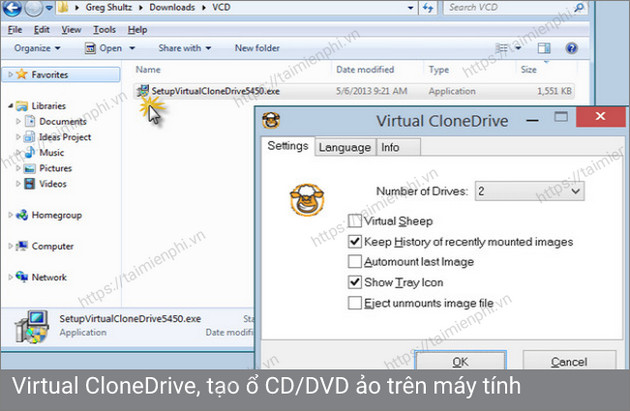Screen dimensions: 630x411
Task: Expand the Open button dropdown arrow
Action: 132,49
